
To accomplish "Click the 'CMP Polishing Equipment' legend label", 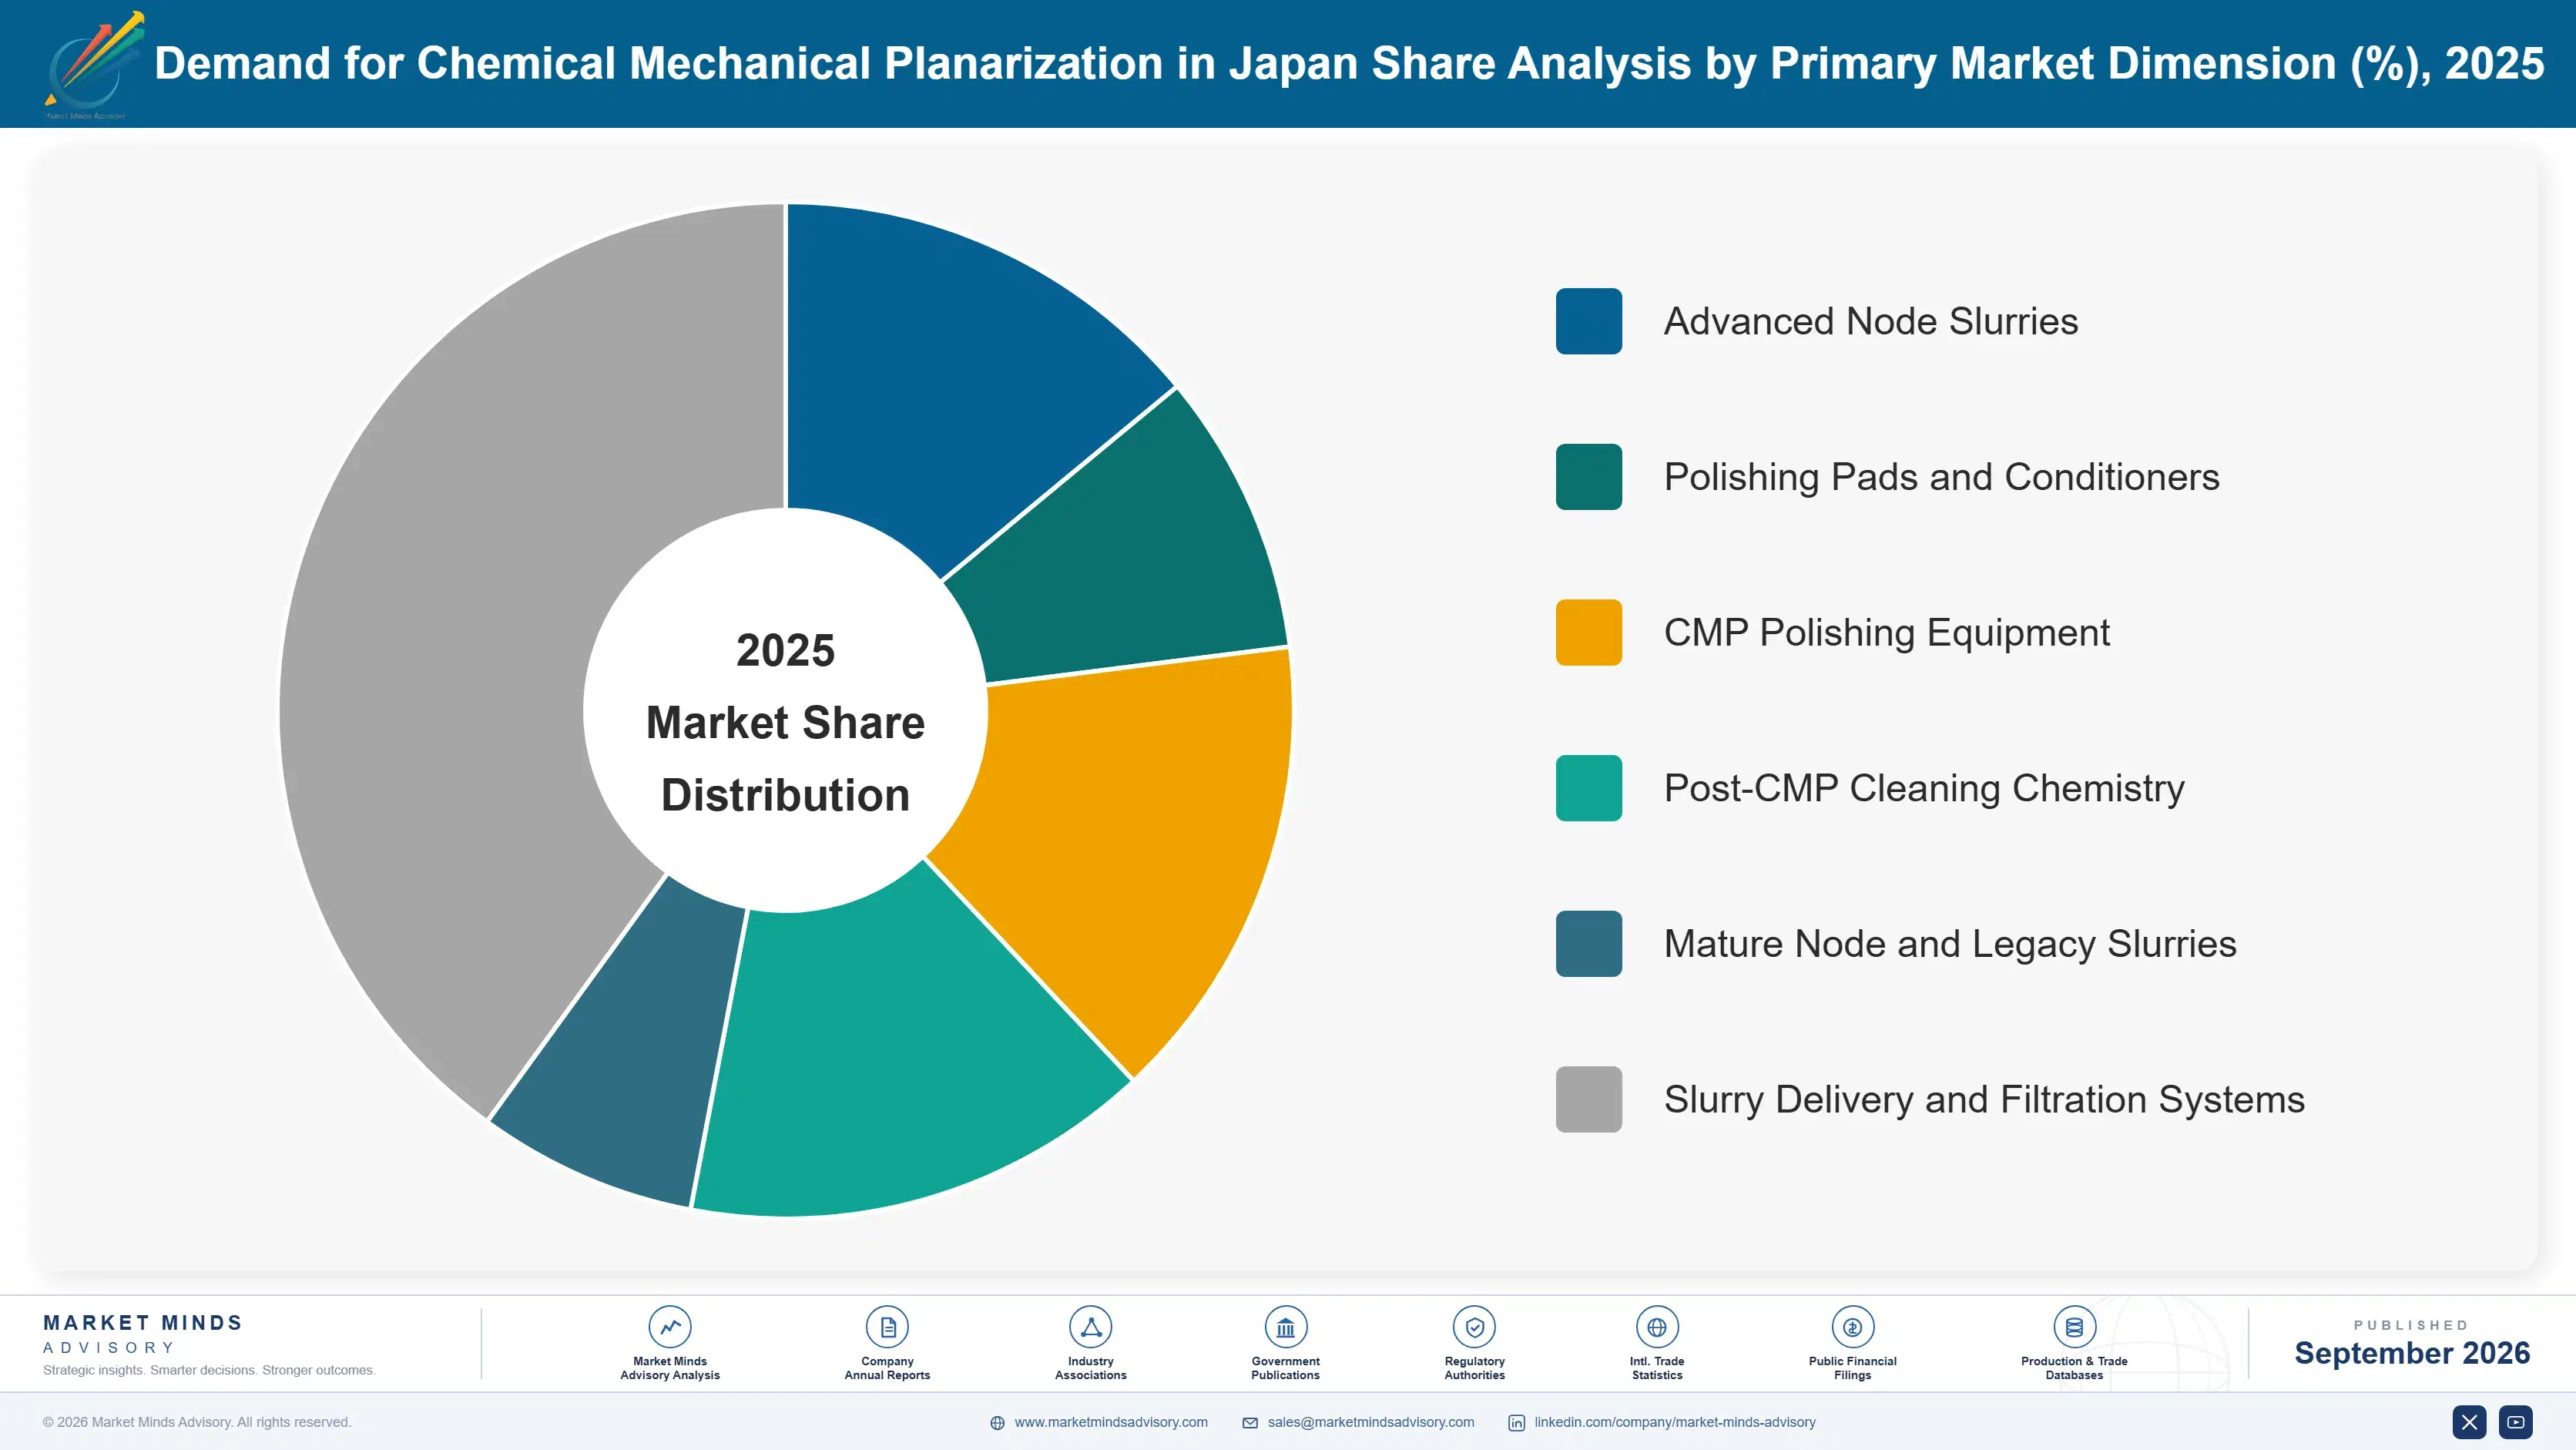I will tap(1886, 632).
